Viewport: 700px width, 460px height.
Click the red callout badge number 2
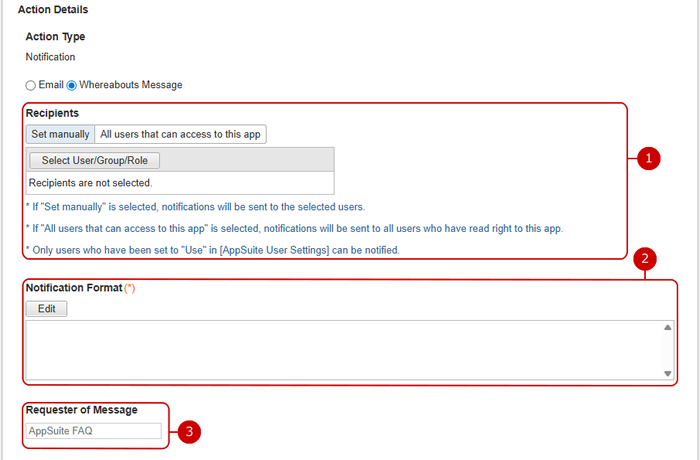click(646, 259)
